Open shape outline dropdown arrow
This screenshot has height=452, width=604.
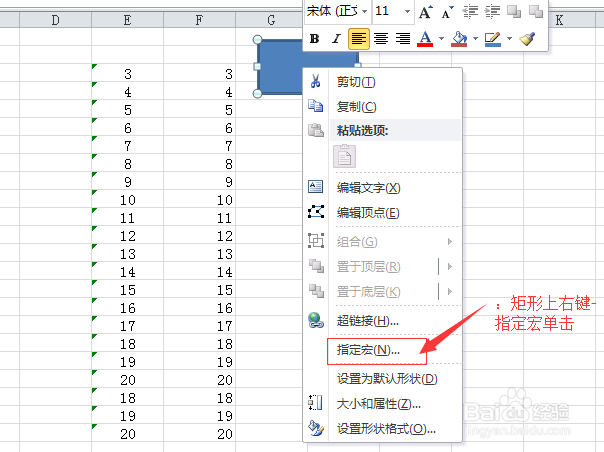pyautogui.click(x=509, y=39)
